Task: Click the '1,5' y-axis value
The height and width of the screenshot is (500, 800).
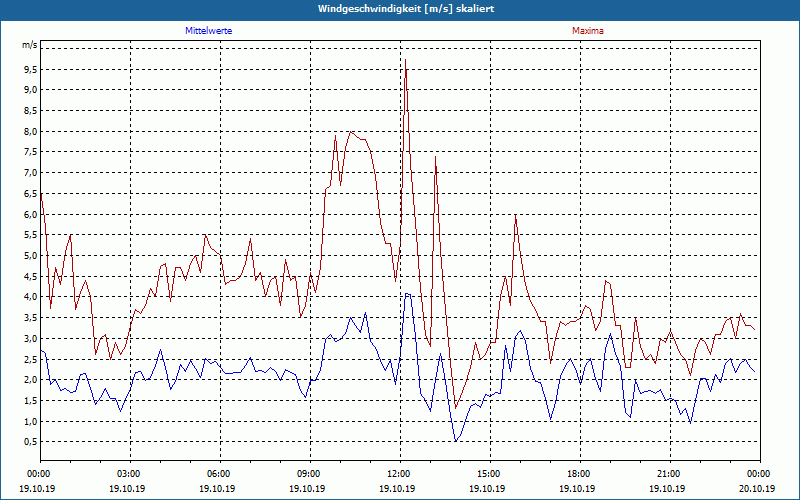Action: pos(31,401)
